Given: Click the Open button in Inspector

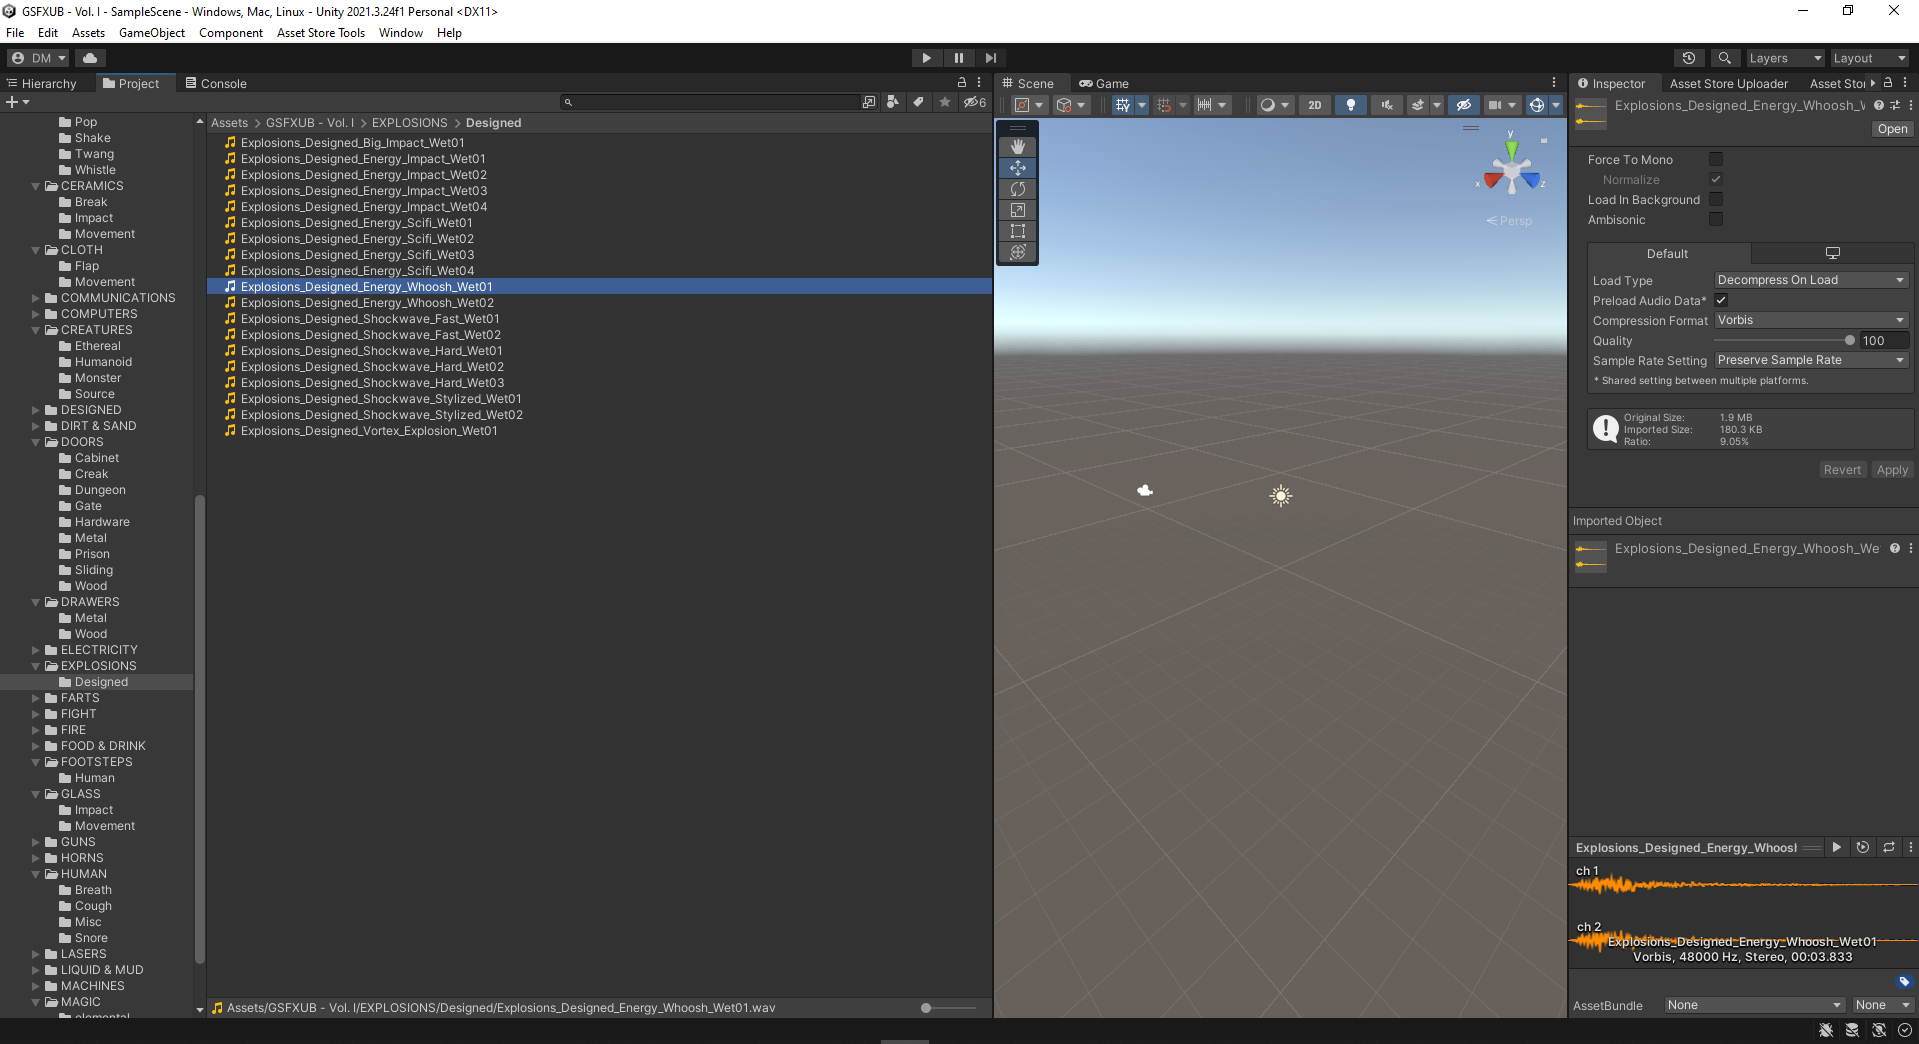Looking at the screenshot, I should [x=1892, y=129].
